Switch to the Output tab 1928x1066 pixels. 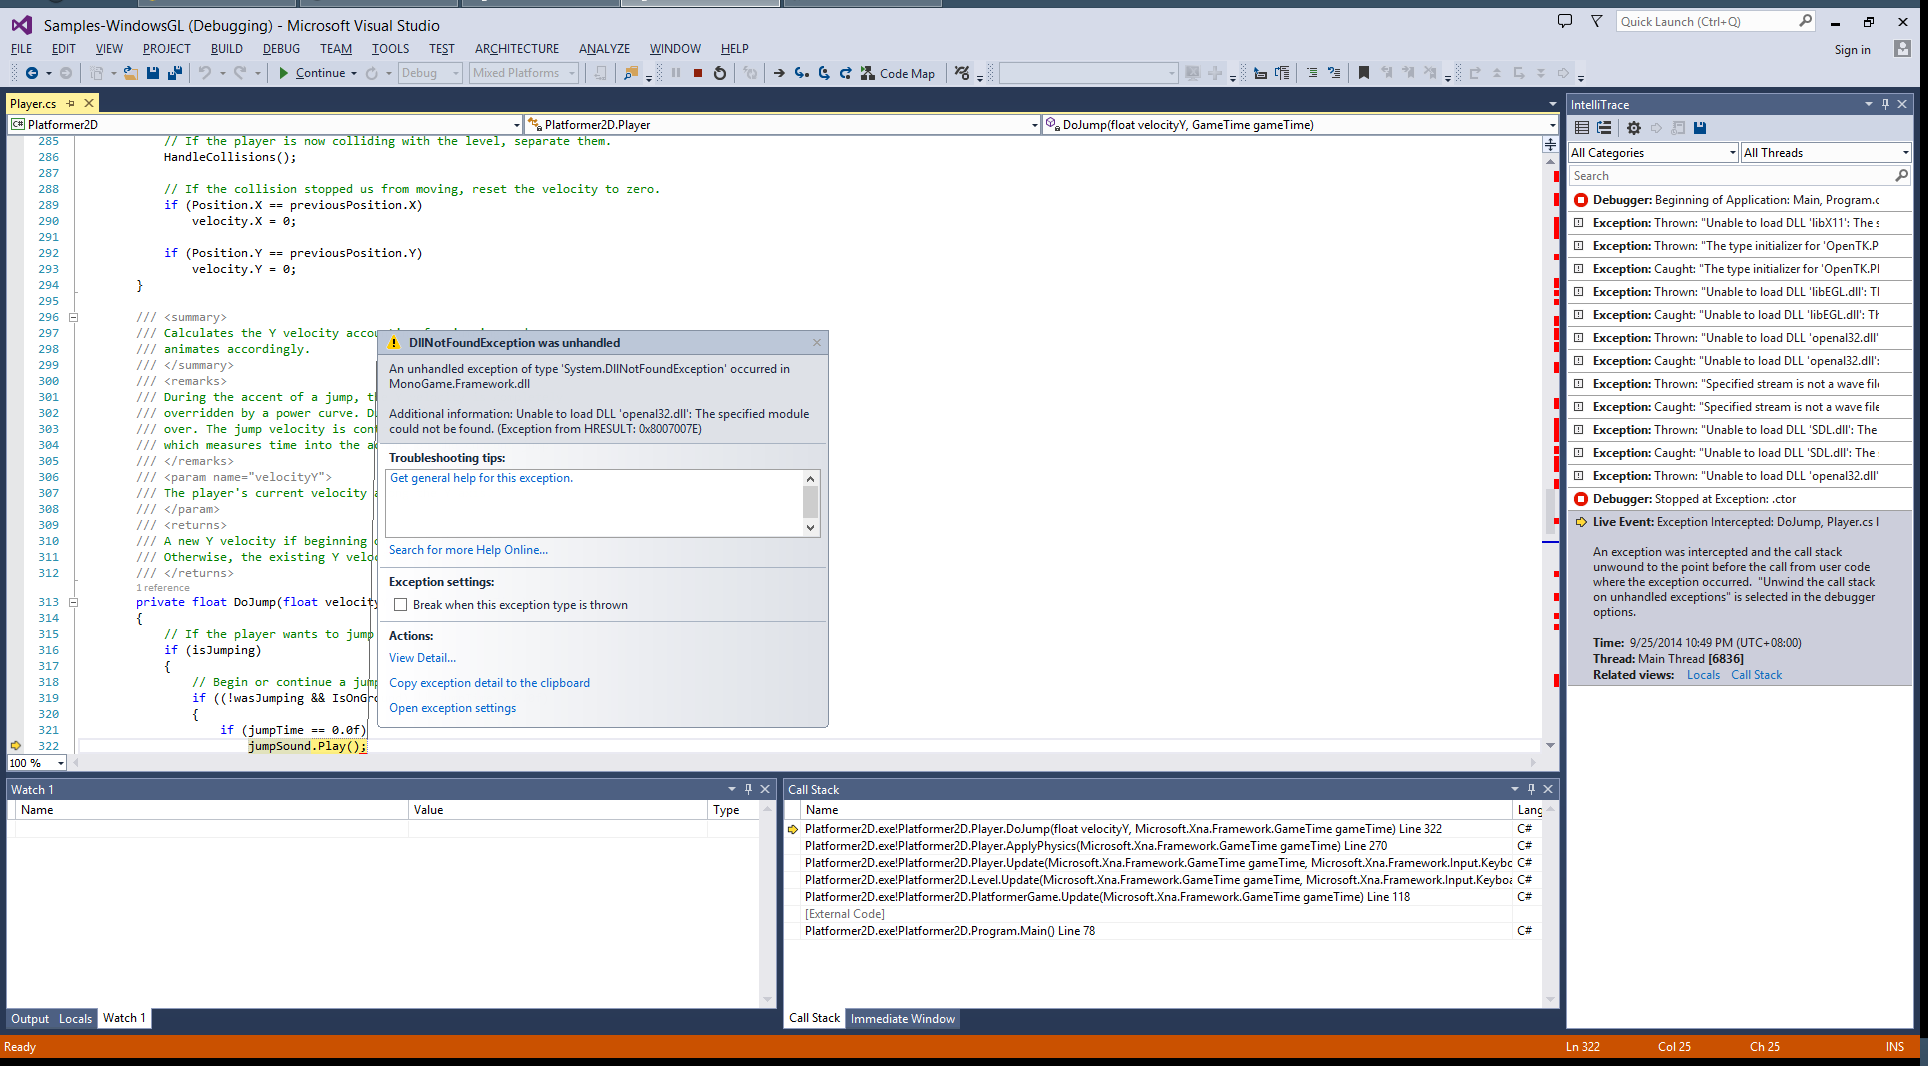click(x=30, y=1019)
